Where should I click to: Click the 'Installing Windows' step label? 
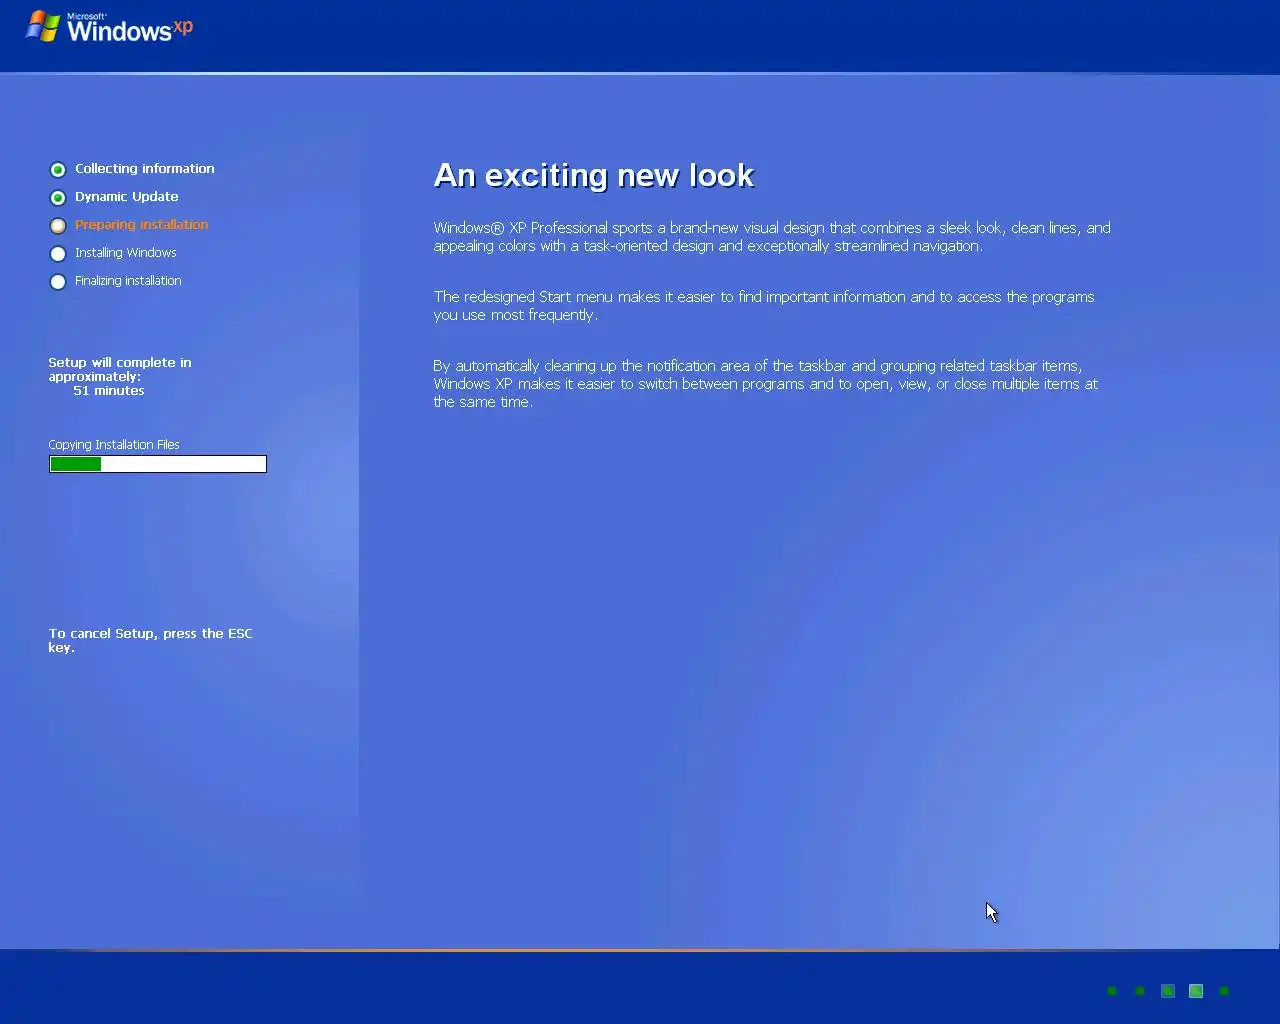(x=125, y=253)
